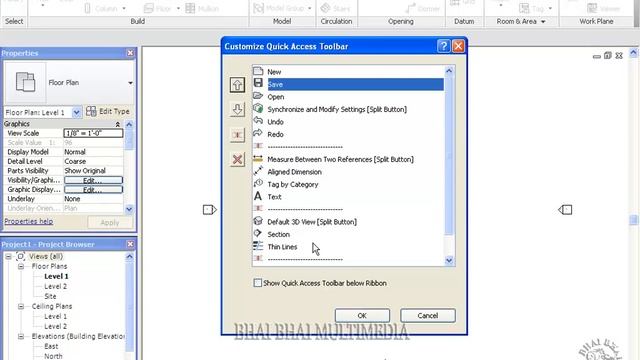Click the Display Model Normal value
Viewport: 640px width, 360px height.
[93, 152]
